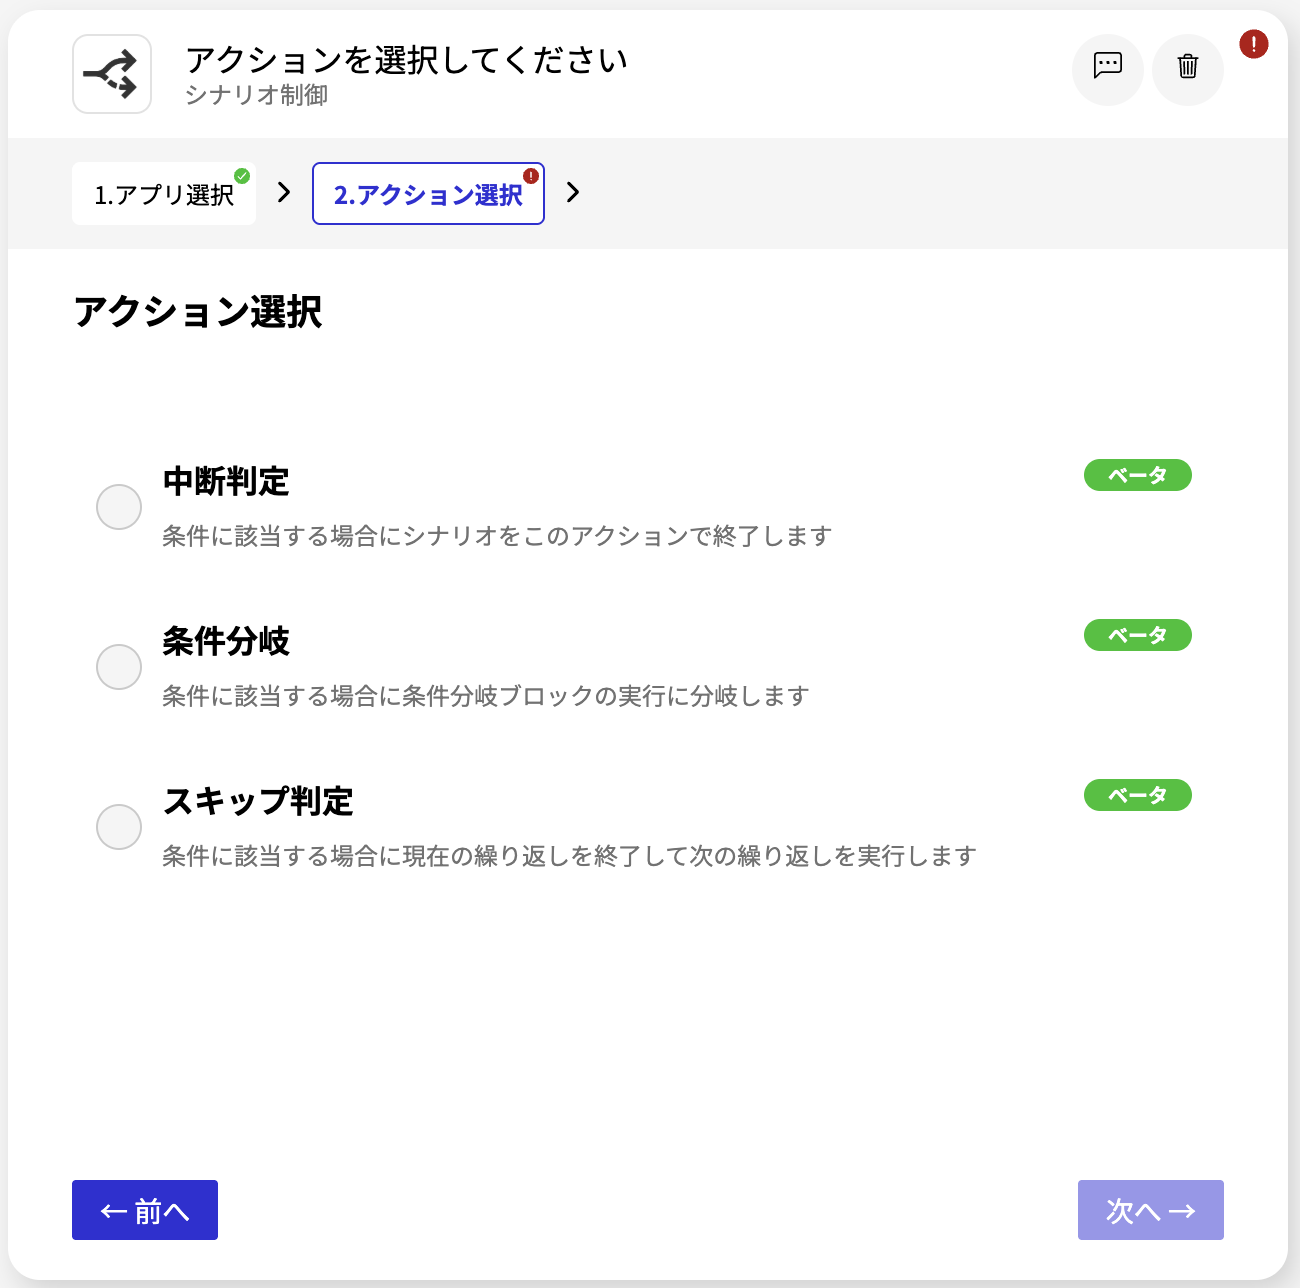This screenshot has width=1300, height=1288.
Task: Switch to the 2.アクション選択 tab
Action: (428, 194)
